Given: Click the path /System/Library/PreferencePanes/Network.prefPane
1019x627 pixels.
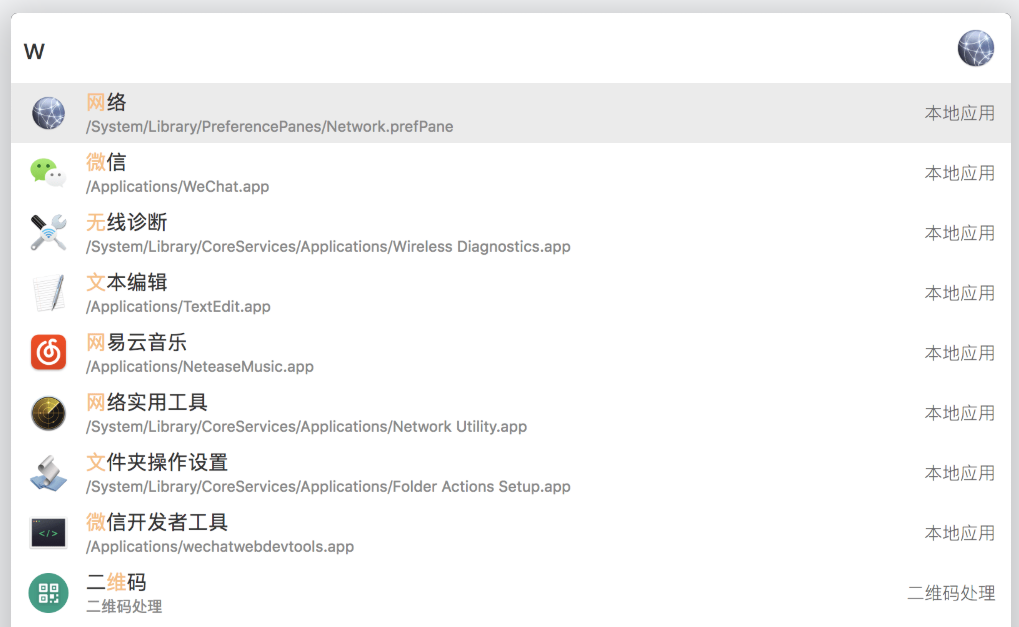Looking at the screenshot, I should click(270, 127).
